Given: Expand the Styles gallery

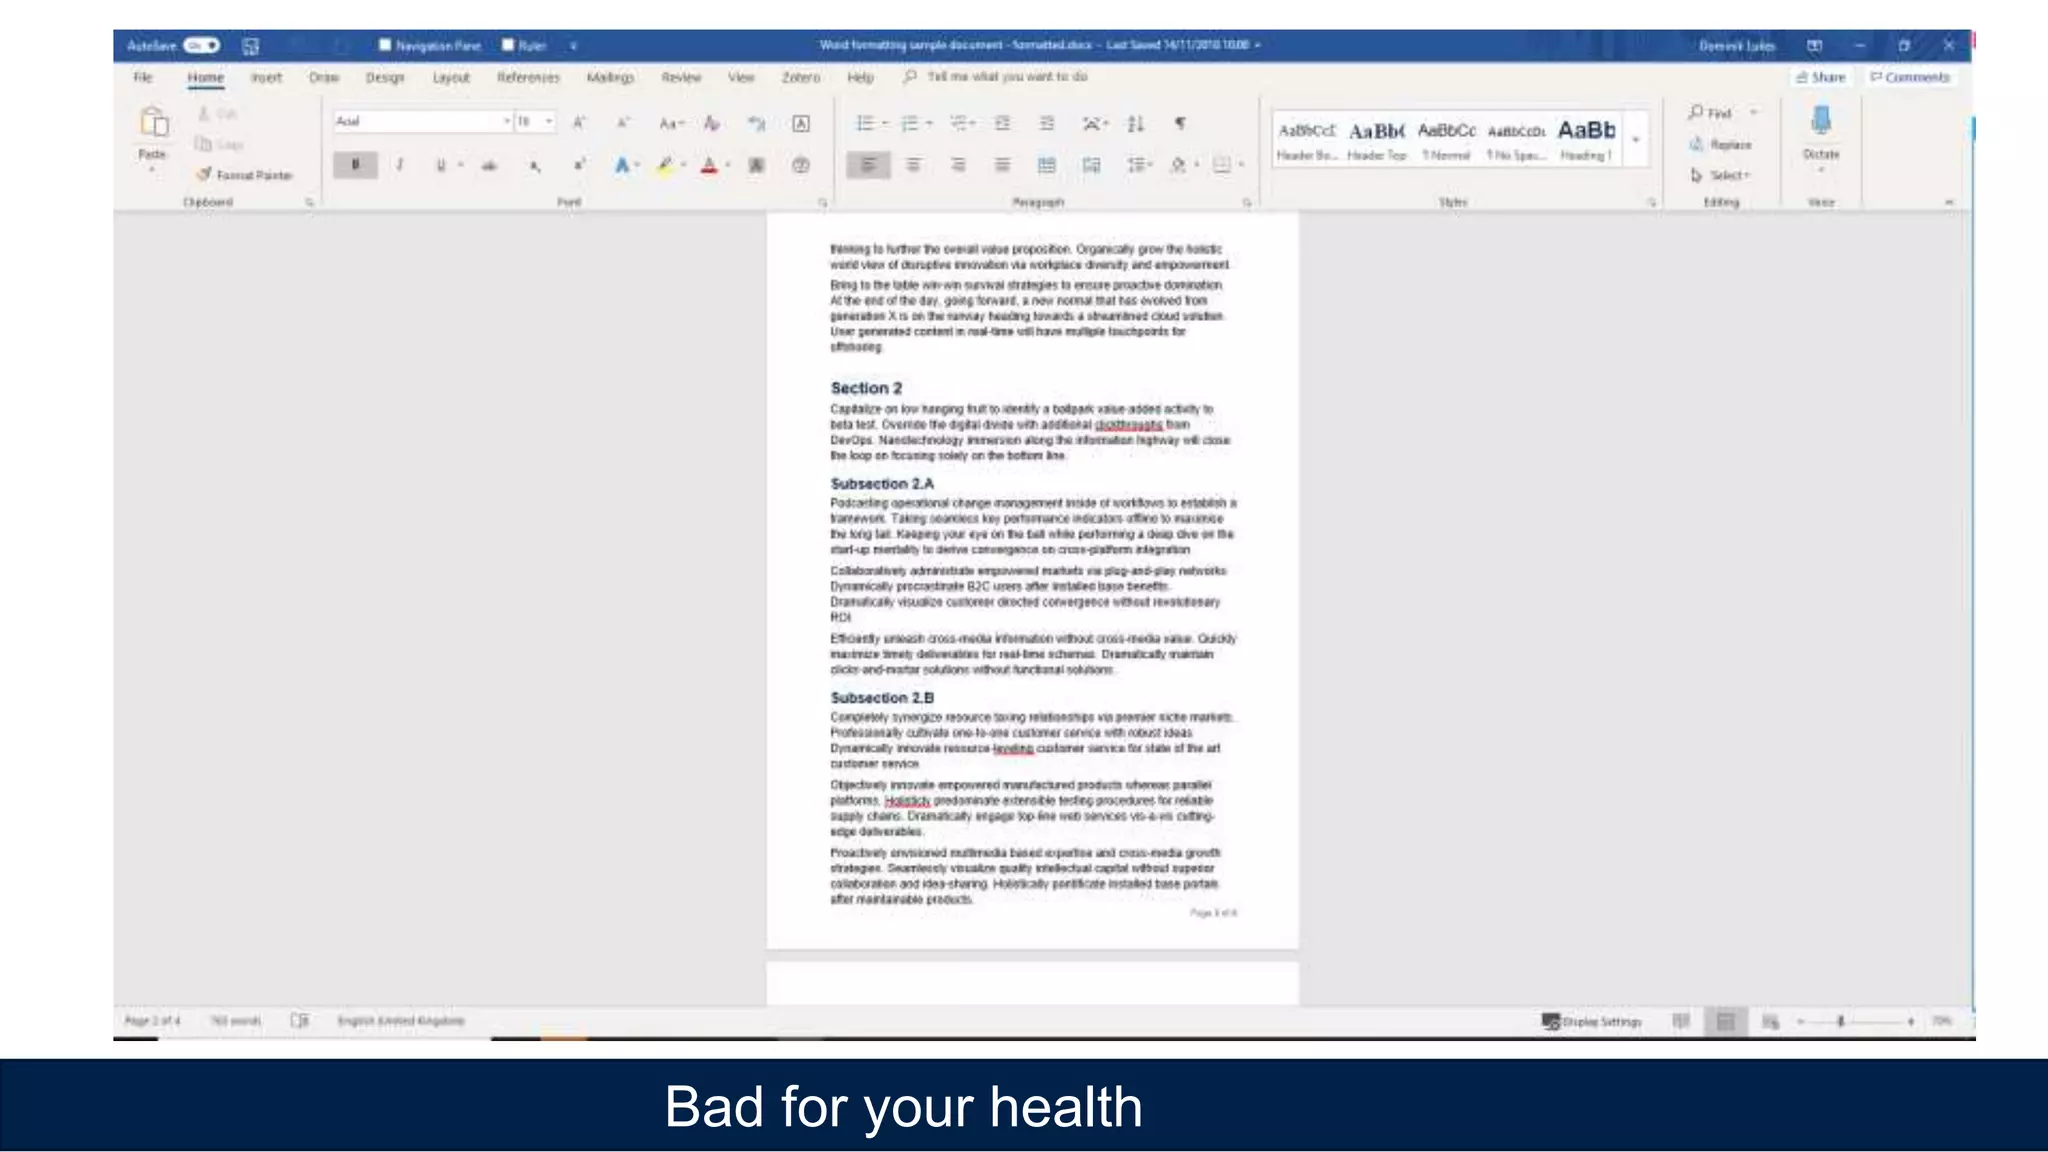Looking at the screenshot, I should click(x=1636, y=140).
